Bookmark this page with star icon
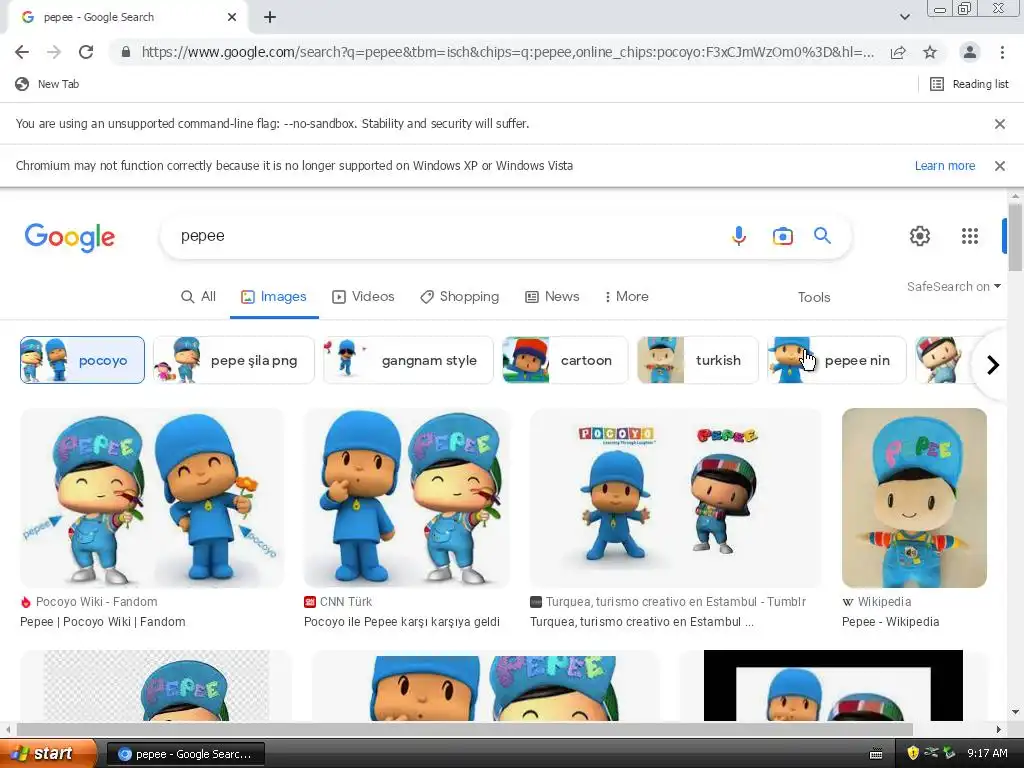This screenshot has height=768, width=1024. (930, 52)
